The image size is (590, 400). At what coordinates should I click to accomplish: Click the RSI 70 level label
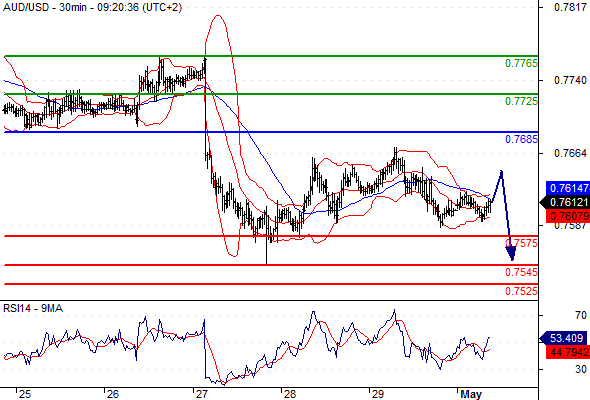pos(581,315)
